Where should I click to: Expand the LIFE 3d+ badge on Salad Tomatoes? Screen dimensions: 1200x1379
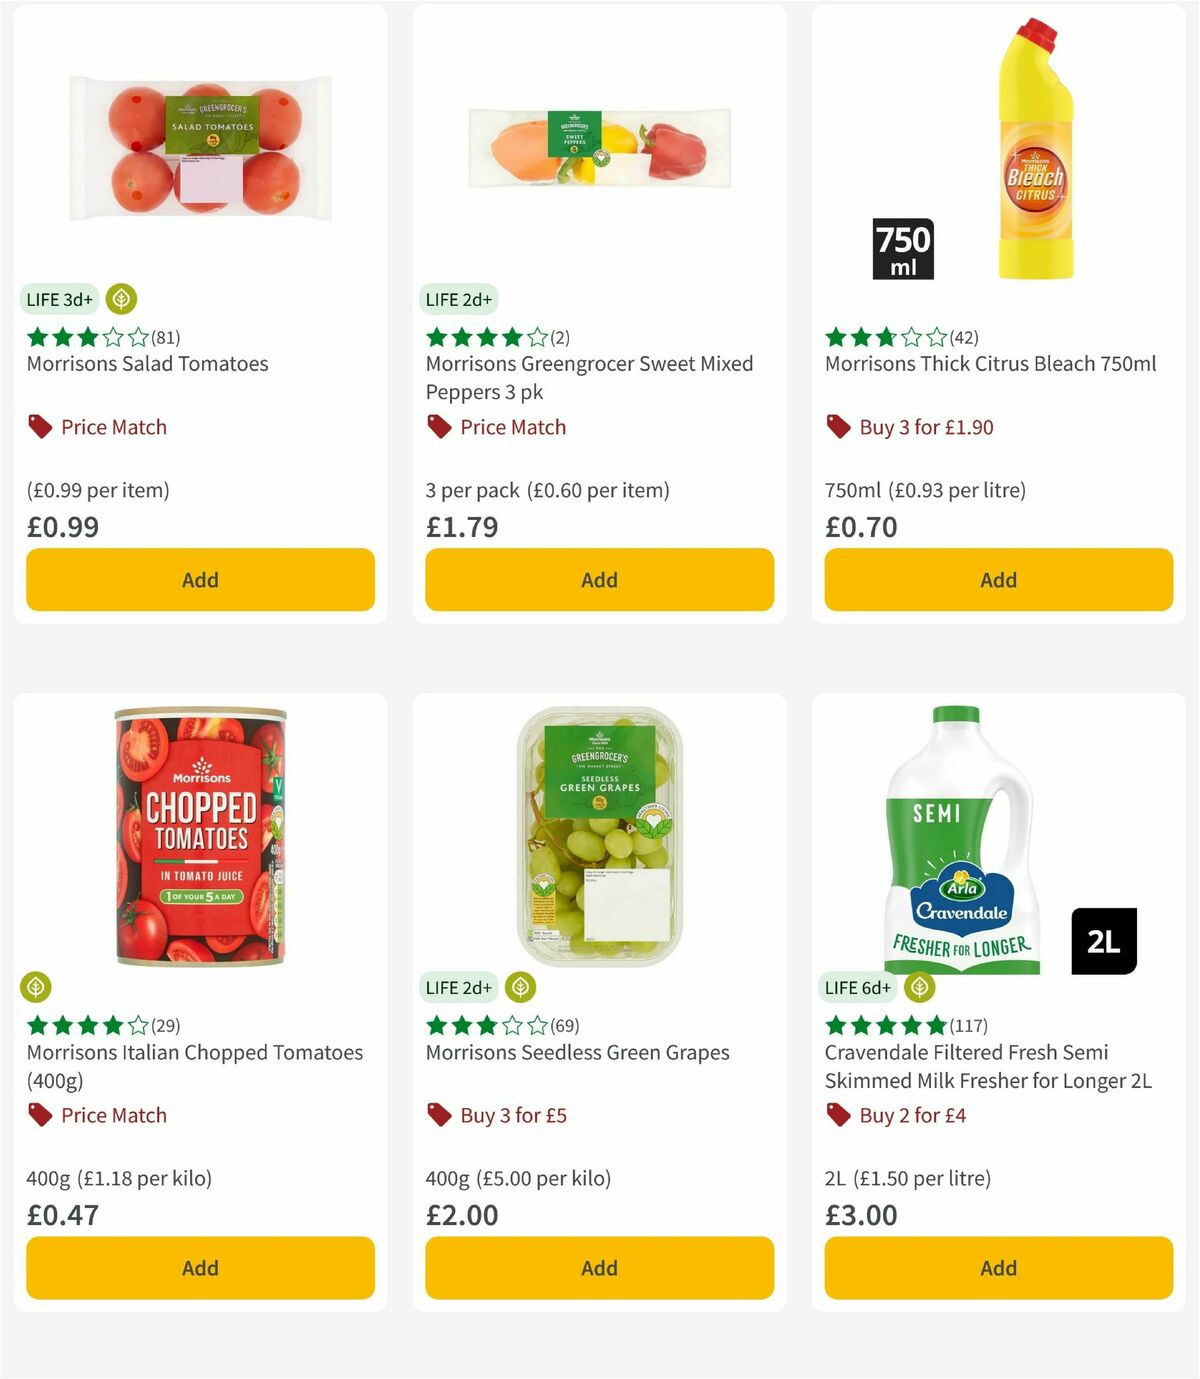click(x=59, y=298)
